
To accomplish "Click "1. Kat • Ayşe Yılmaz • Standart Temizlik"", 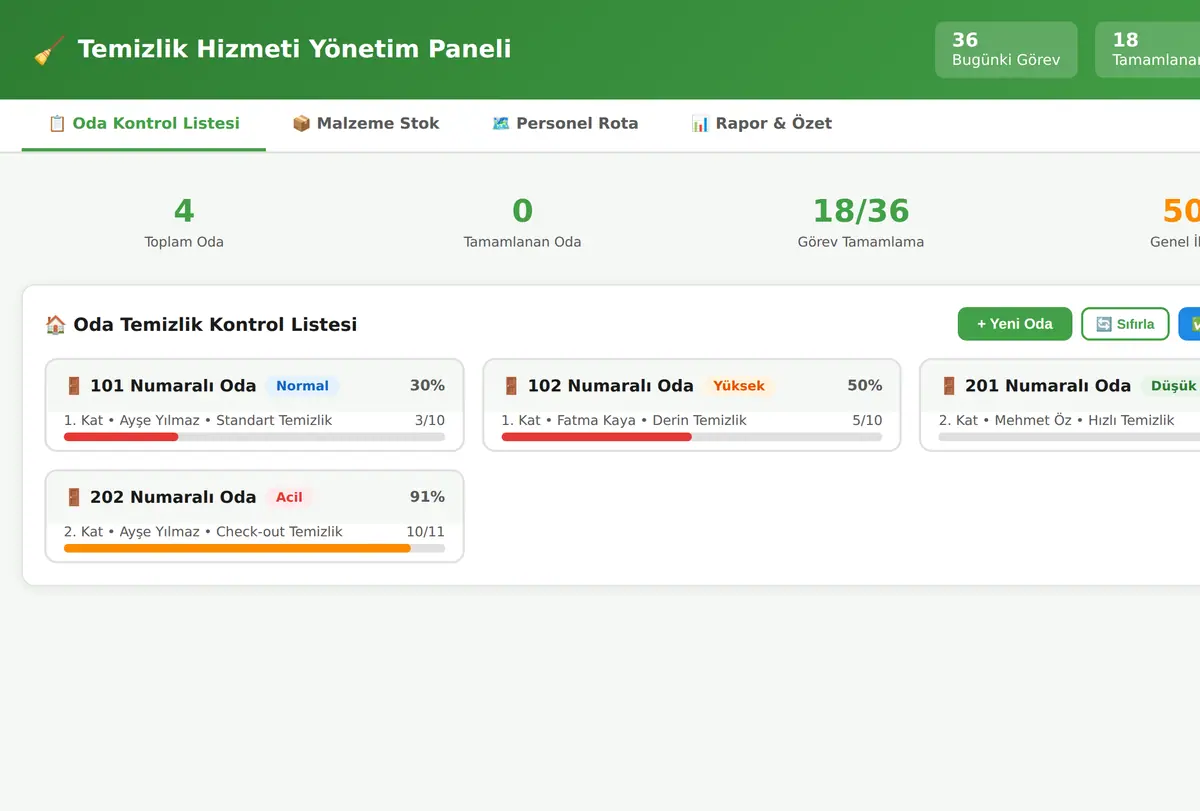I will pos(198,421).
